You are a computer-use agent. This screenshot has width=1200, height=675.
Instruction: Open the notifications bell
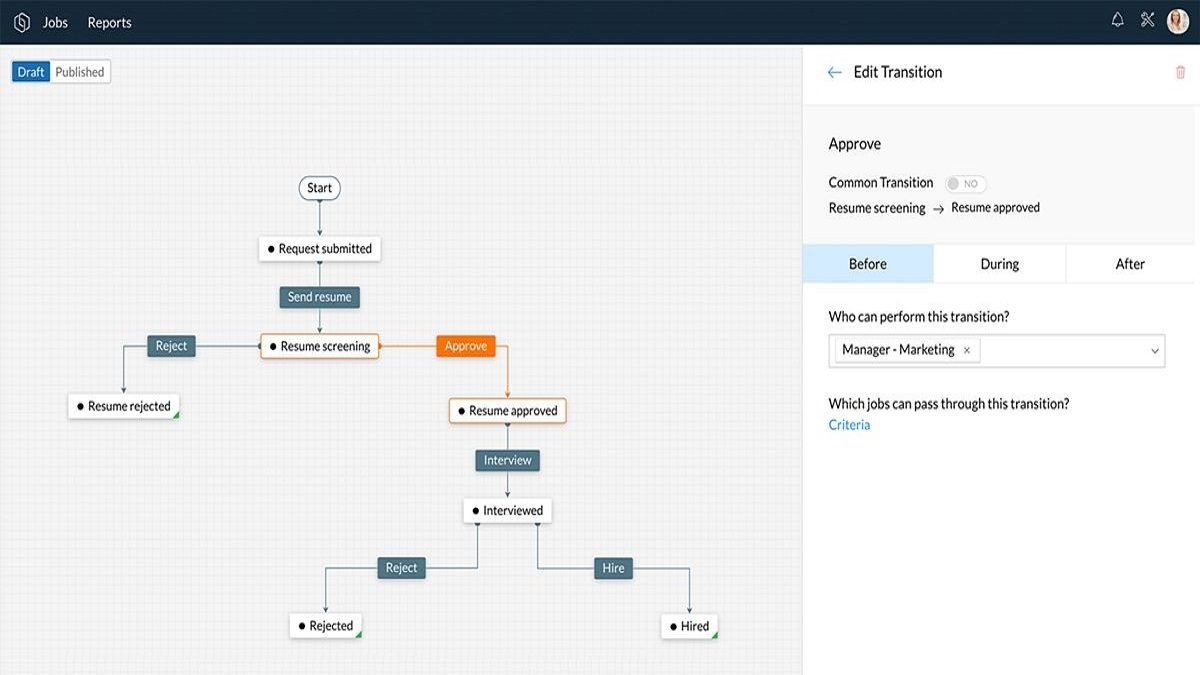(x=1117, y=18)
